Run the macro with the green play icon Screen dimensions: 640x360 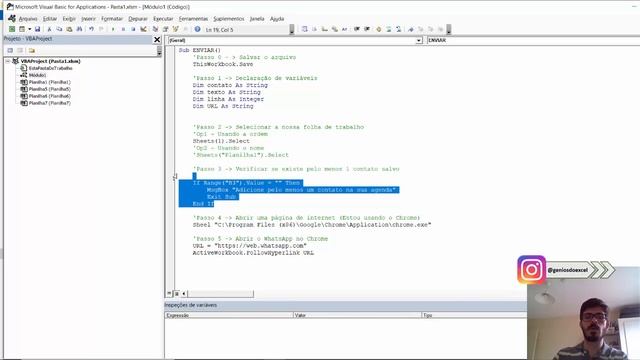pos(113,29)
